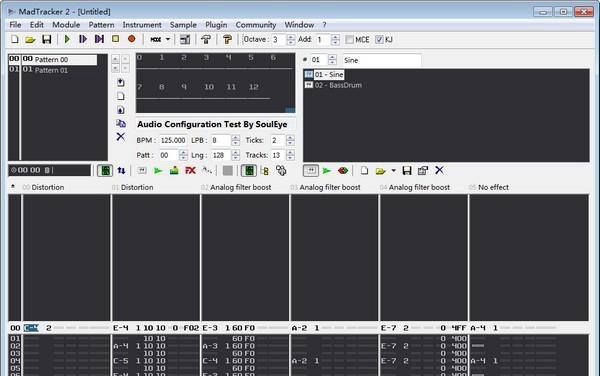This screenshot has width=600, height=376.
Task: Open a module with the folder icon
Action: [30, 39]
